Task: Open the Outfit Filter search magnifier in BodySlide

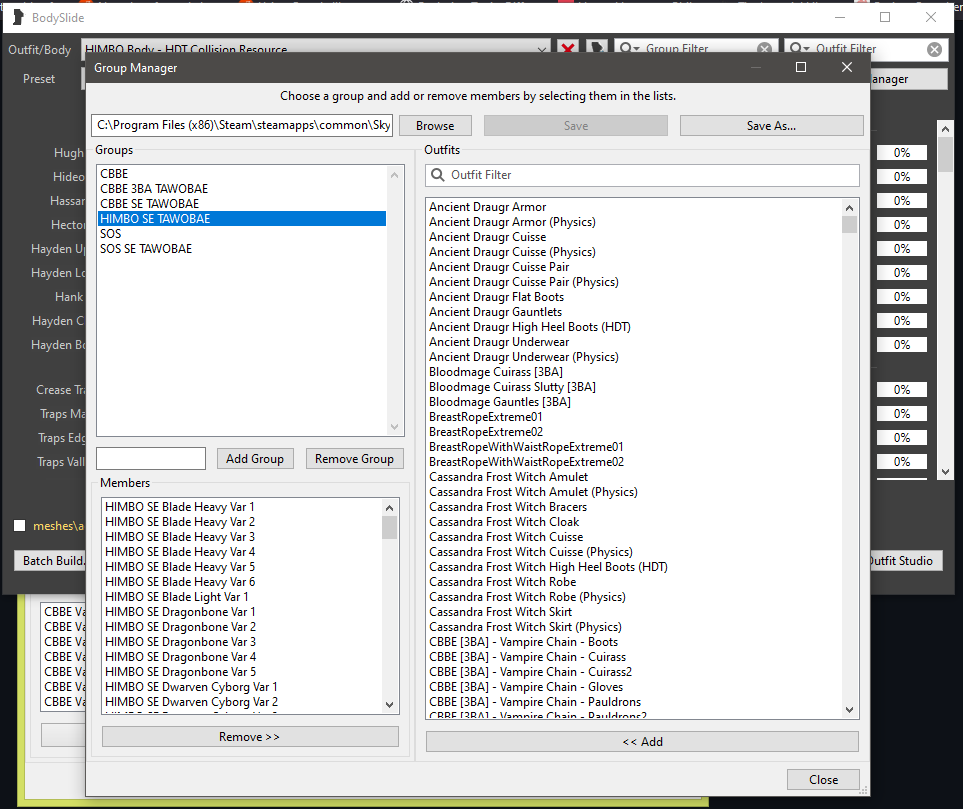Action: (x=799, y=48)
